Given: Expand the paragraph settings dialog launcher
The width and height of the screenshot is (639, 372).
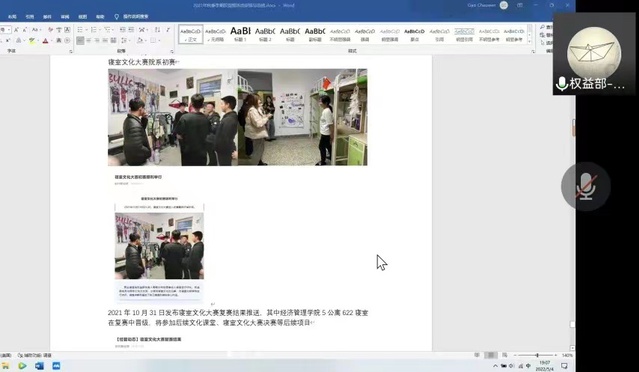Looking at the screenshot, I should (172, 51).
